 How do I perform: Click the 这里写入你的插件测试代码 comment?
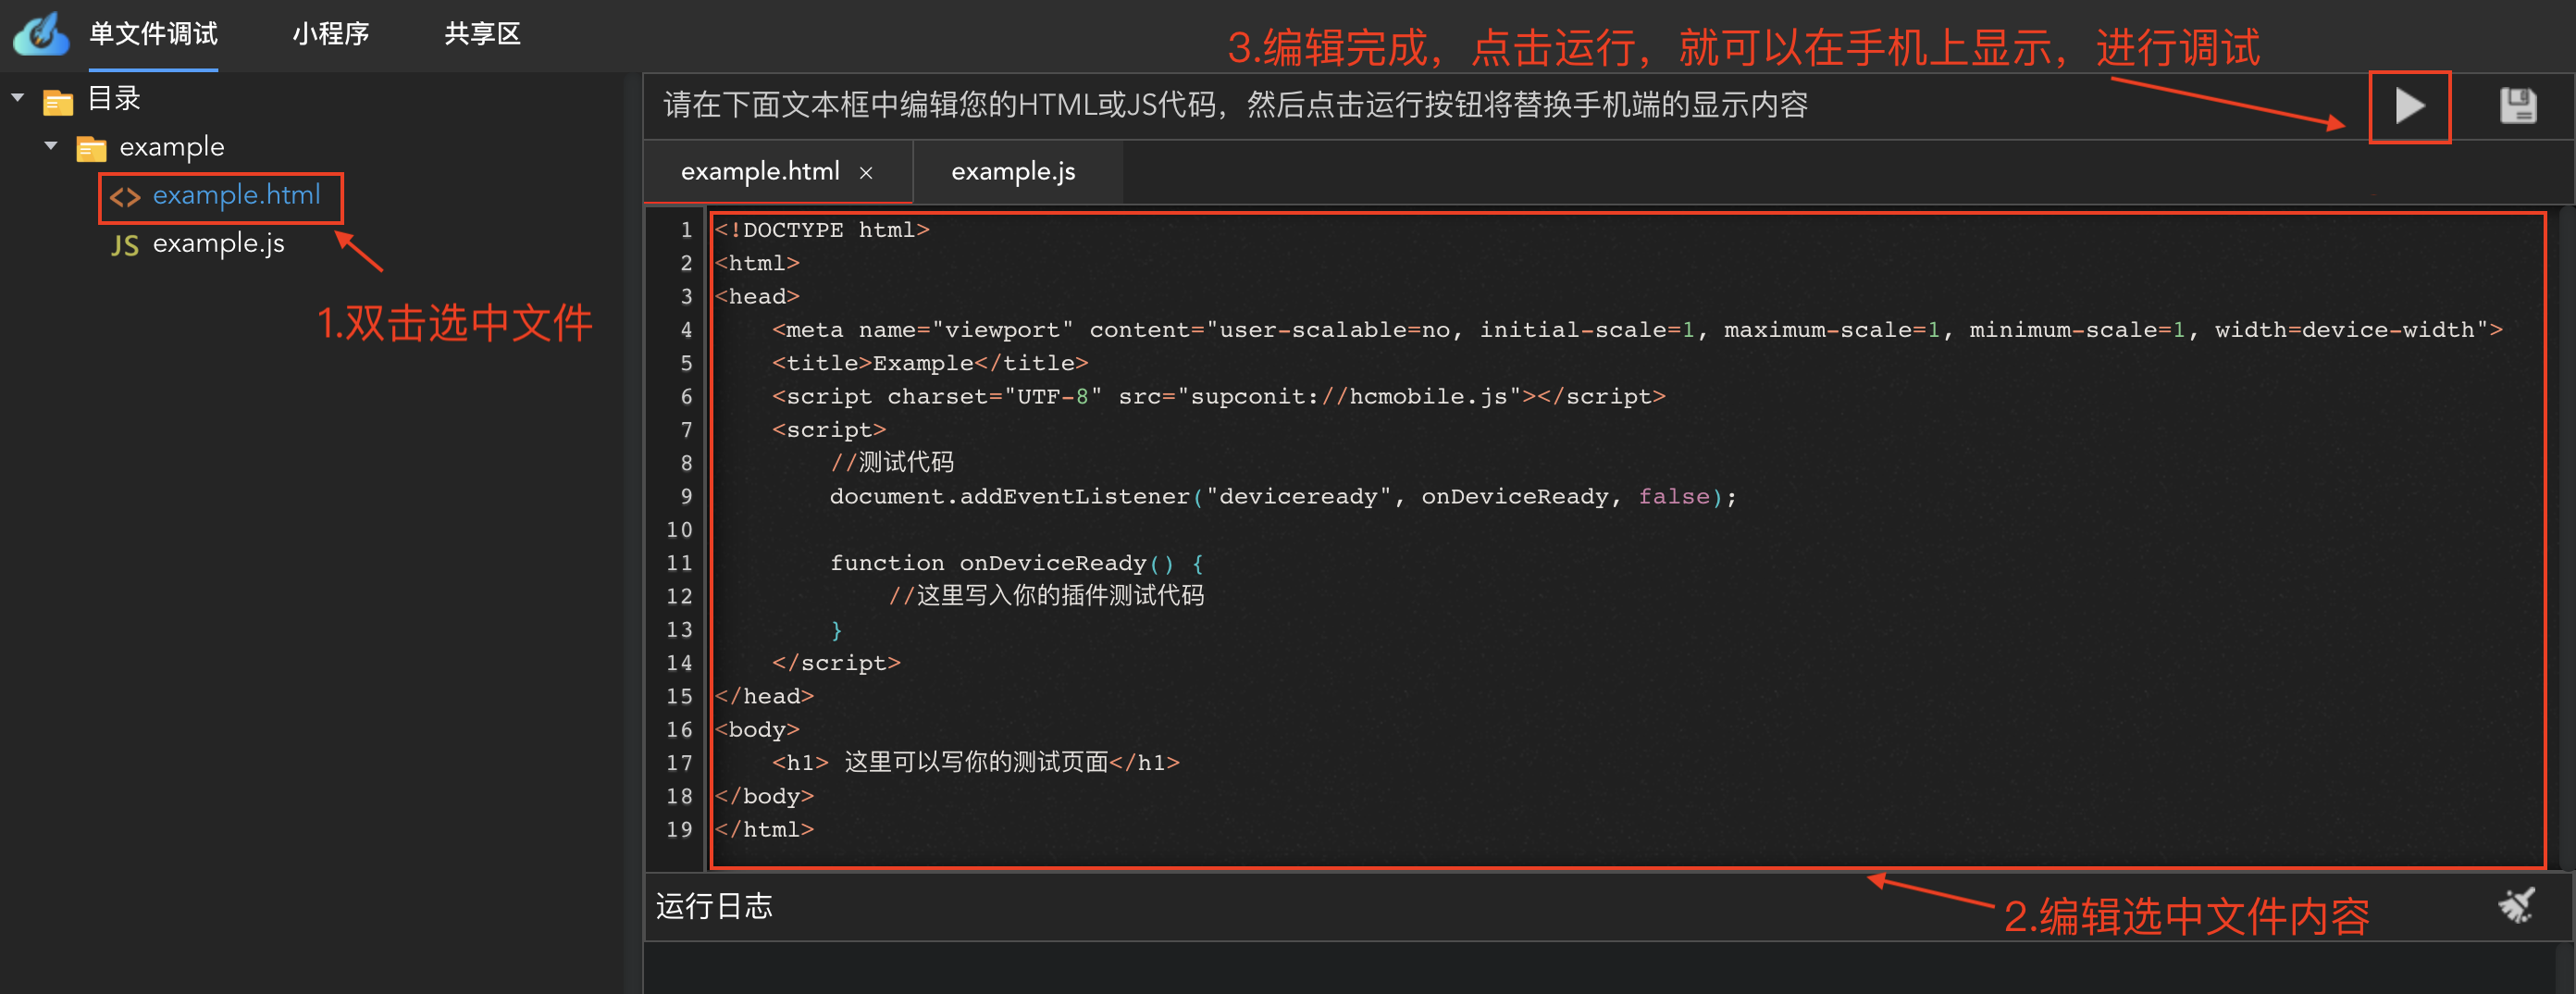(1046, 596)
